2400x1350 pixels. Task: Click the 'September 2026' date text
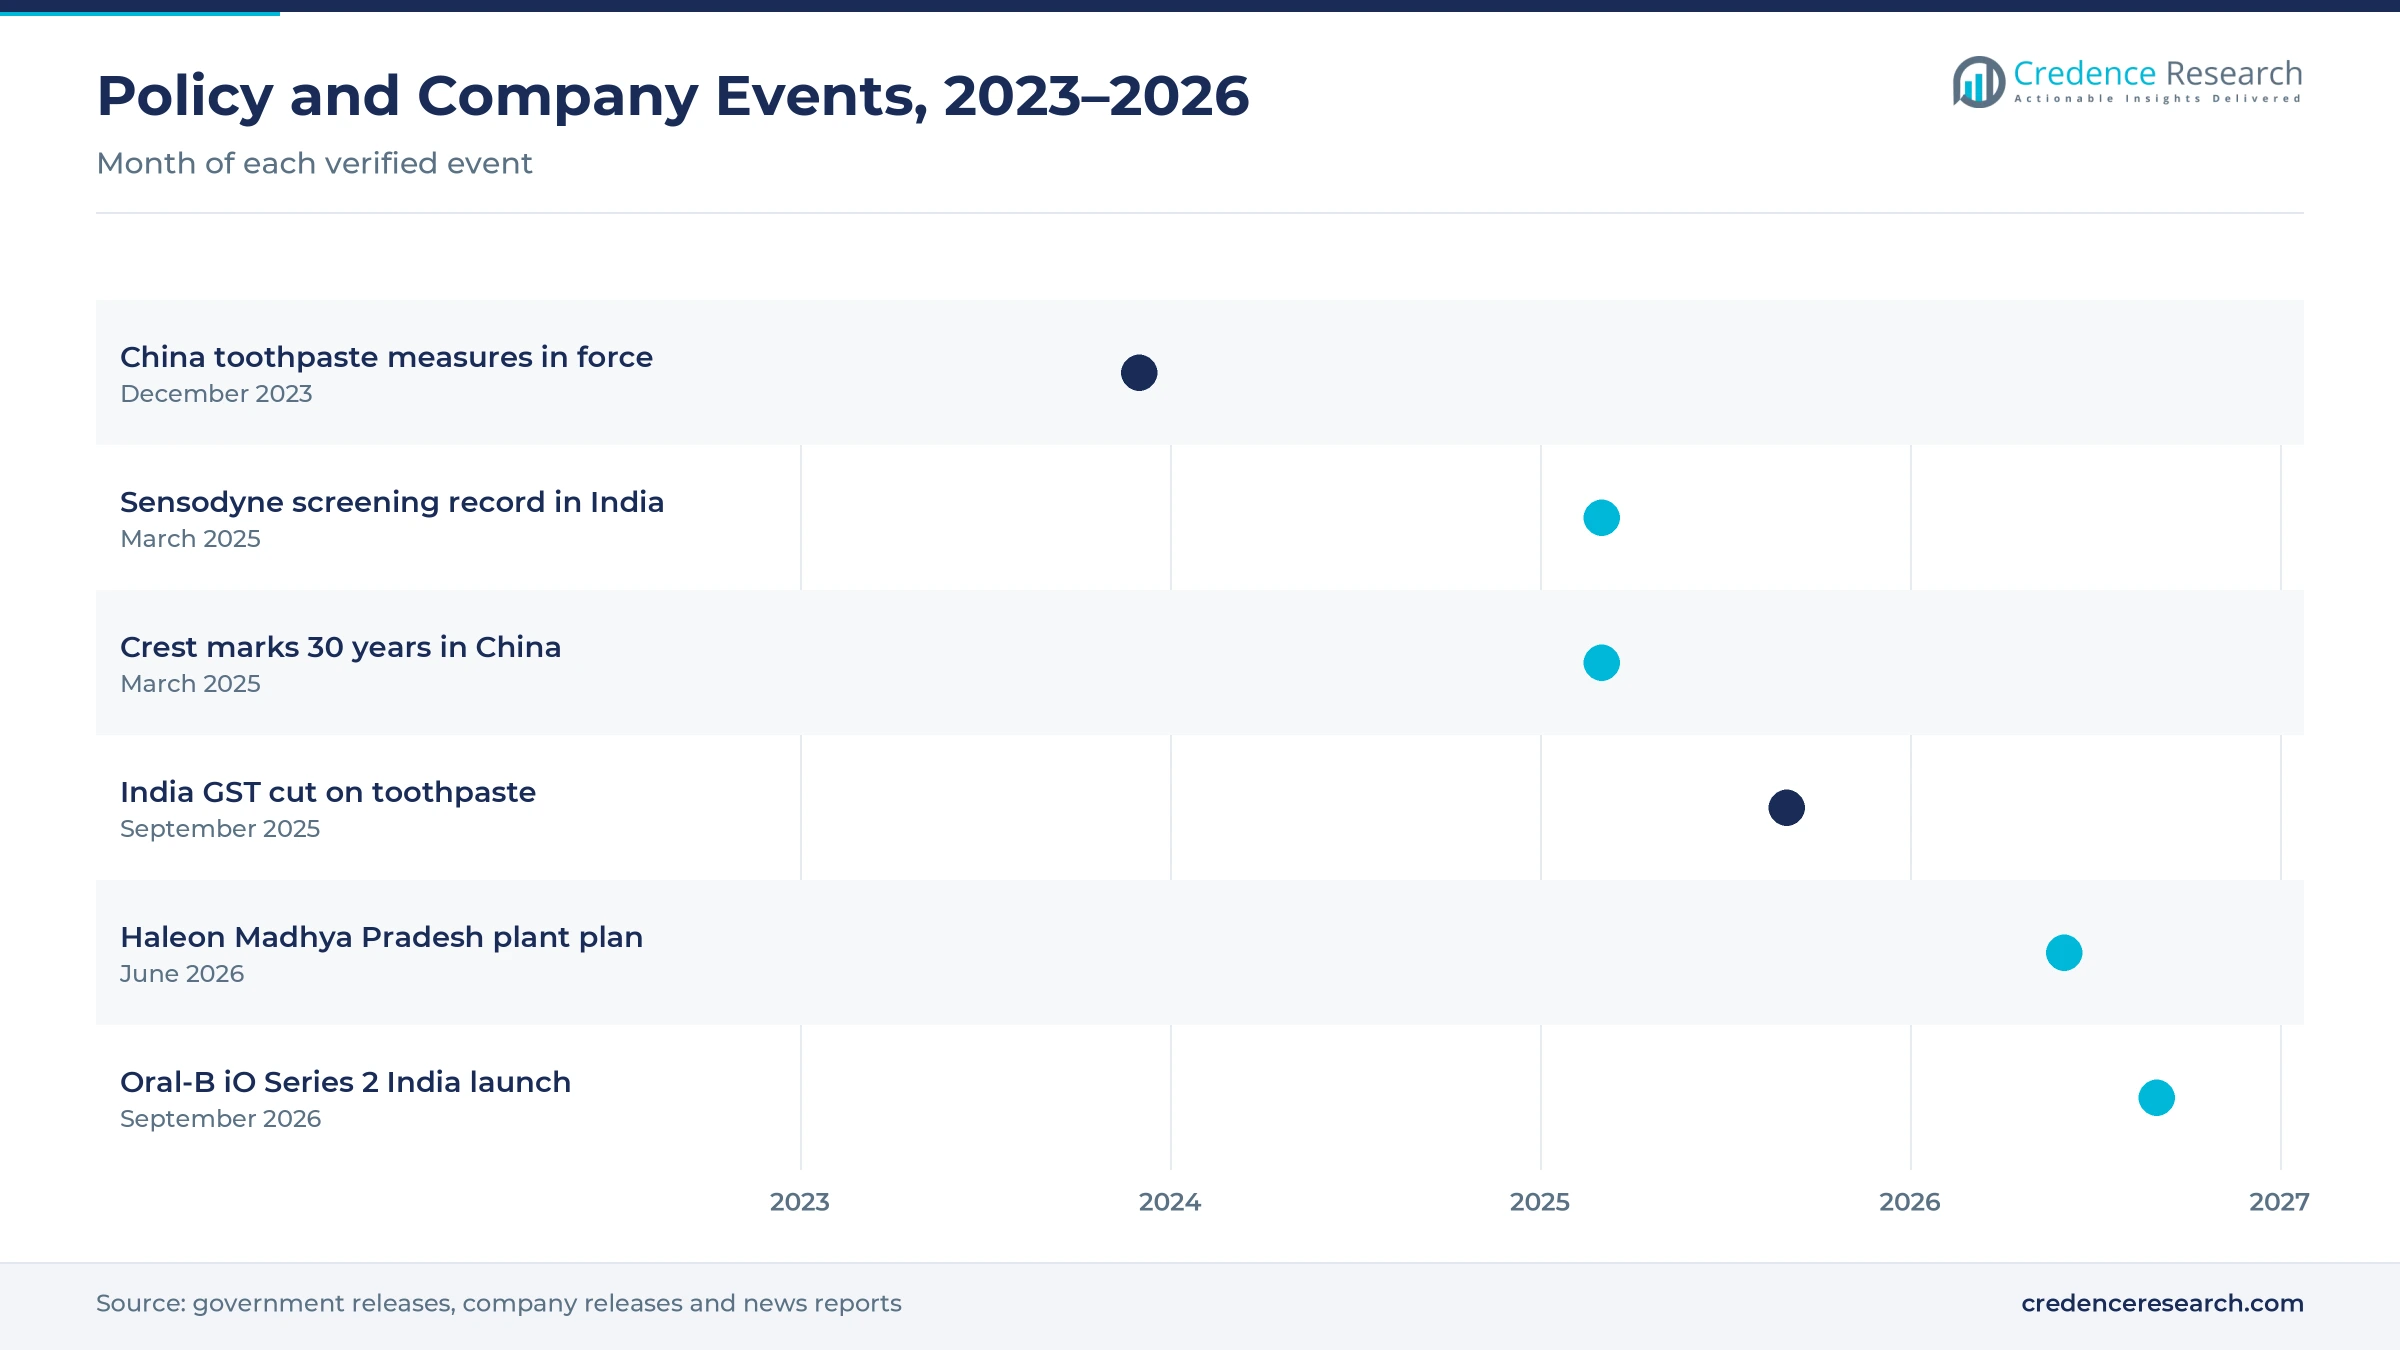point(220,1119)
